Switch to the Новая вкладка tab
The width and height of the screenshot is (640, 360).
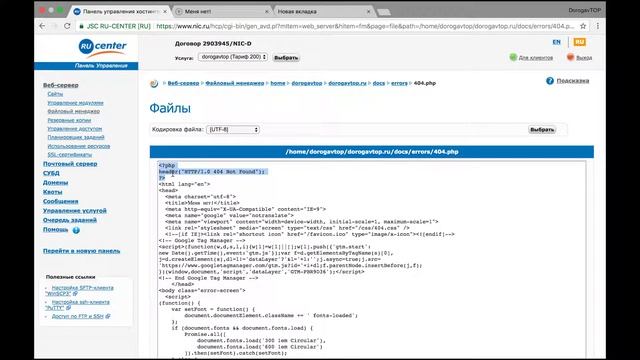click(323, 11)
